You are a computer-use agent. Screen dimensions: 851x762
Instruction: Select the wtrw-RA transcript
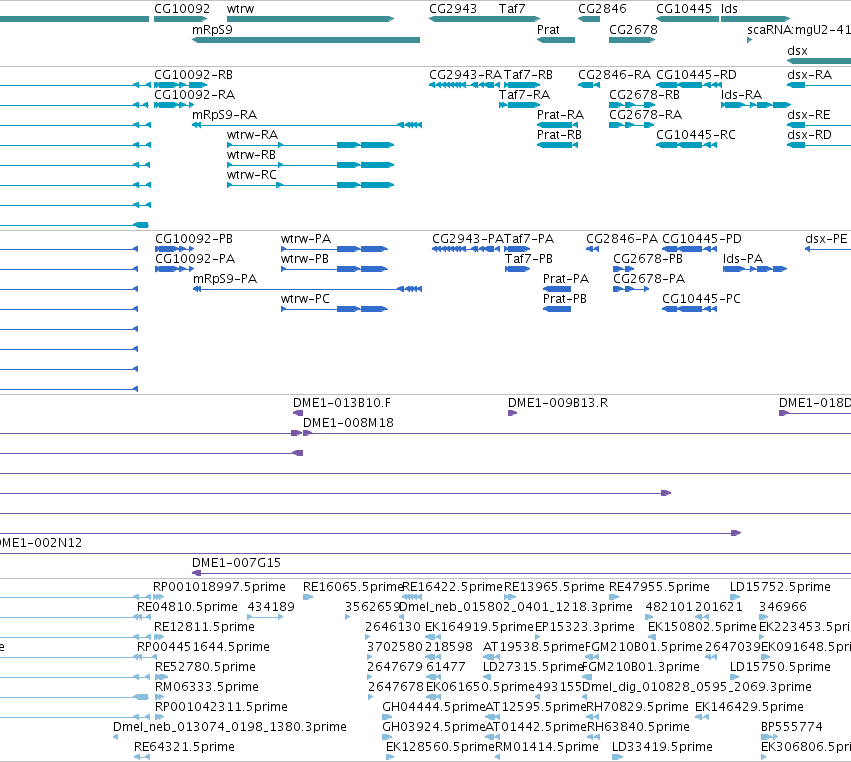point(310,145)
